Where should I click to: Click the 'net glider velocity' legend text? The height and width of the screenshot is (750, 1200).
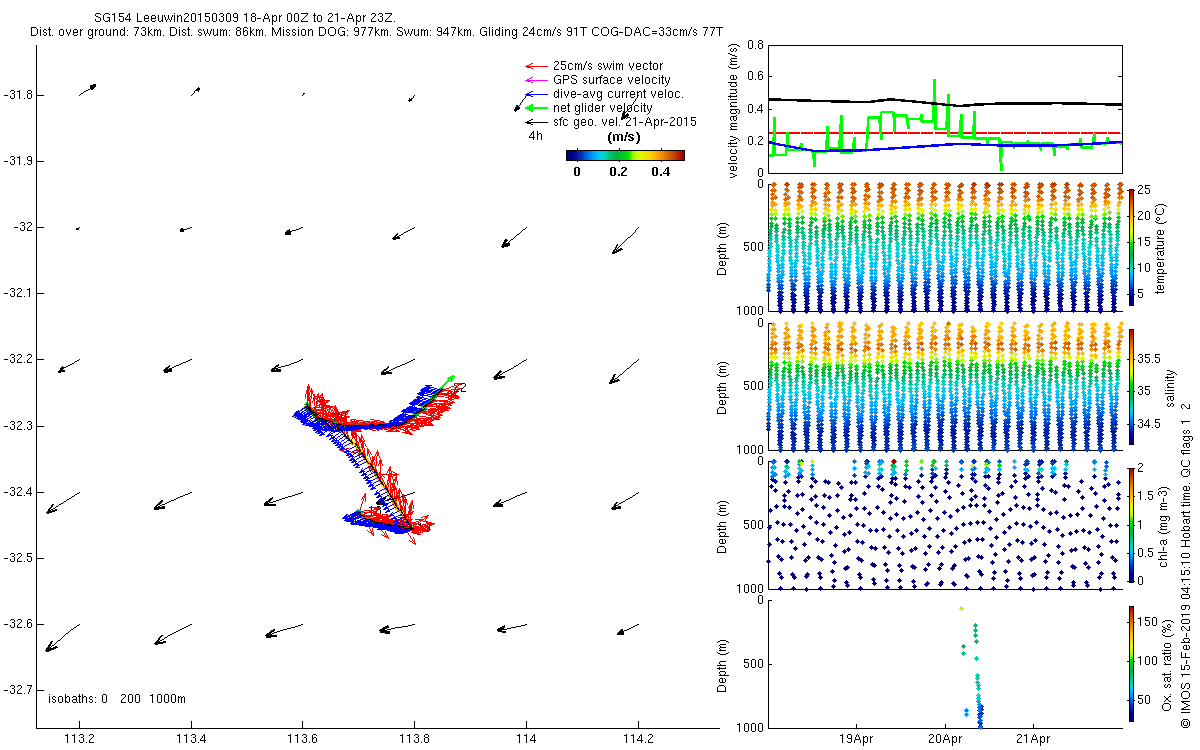603,107
